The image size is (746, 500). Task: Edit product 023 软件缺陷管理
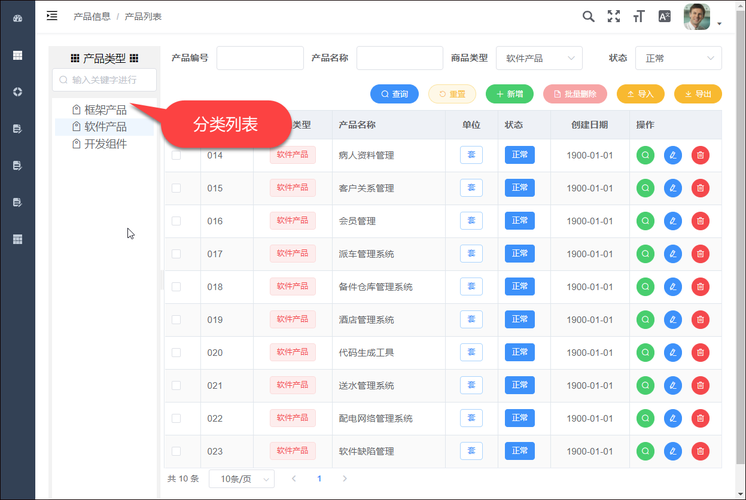(673, 451)
